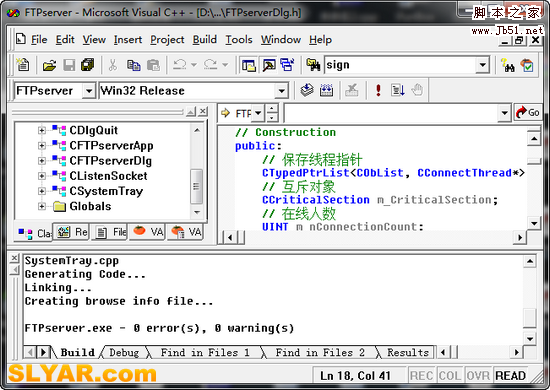Click the Go debug icon with arrow

point(397,90)
